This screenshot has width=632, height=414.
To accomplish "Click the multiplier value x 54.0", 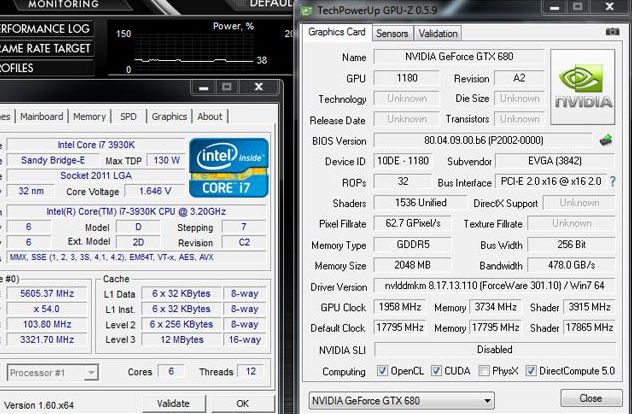I will coord(47,309).
